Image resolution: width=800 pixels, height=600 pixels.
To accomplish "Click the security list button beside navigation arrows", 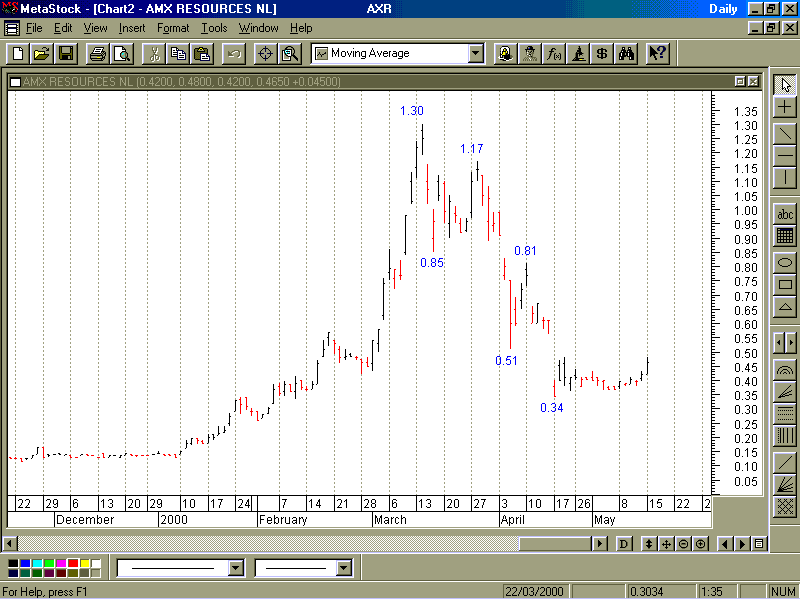I will (759, 544).
